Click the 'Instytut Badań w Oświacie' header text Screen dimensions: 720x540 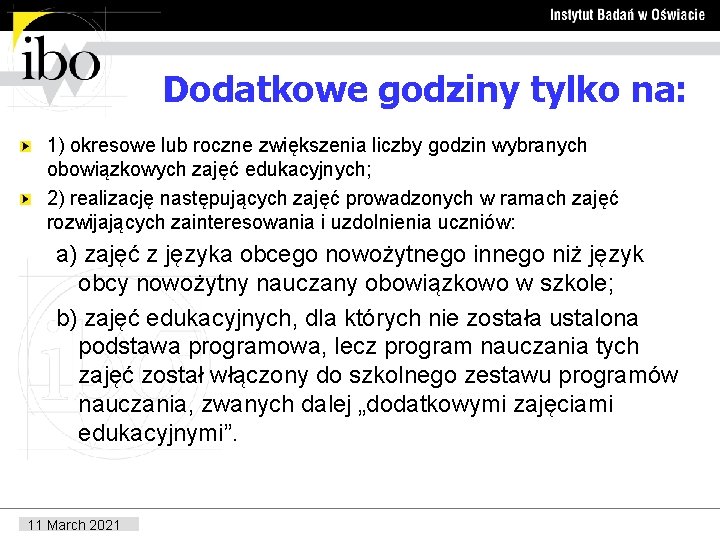(627, 15)
